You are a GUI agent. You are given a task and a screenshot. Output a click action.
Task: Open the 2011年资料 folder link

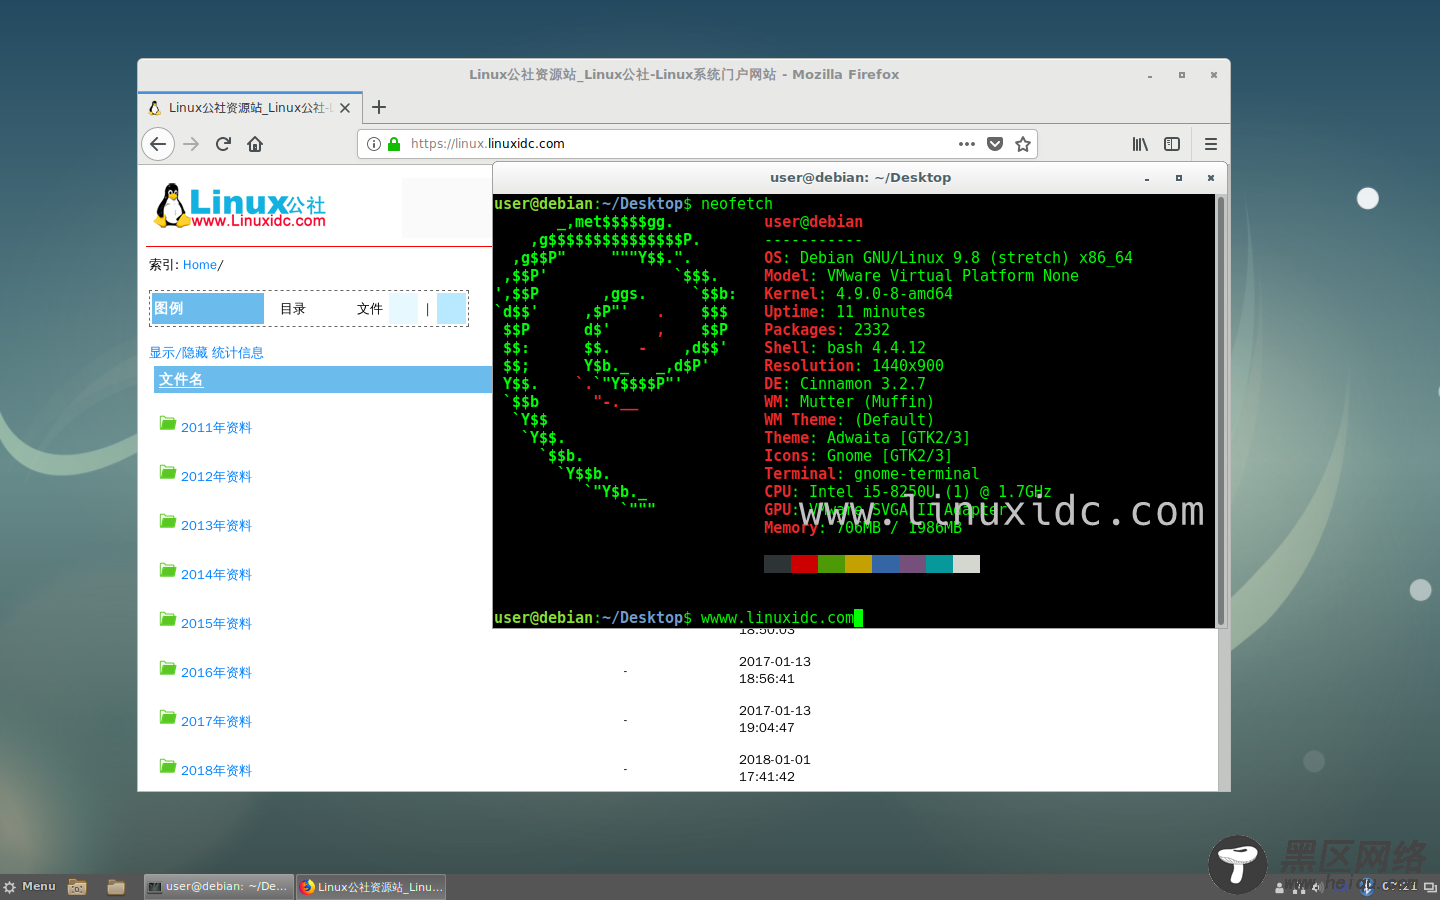click(216, 428)
